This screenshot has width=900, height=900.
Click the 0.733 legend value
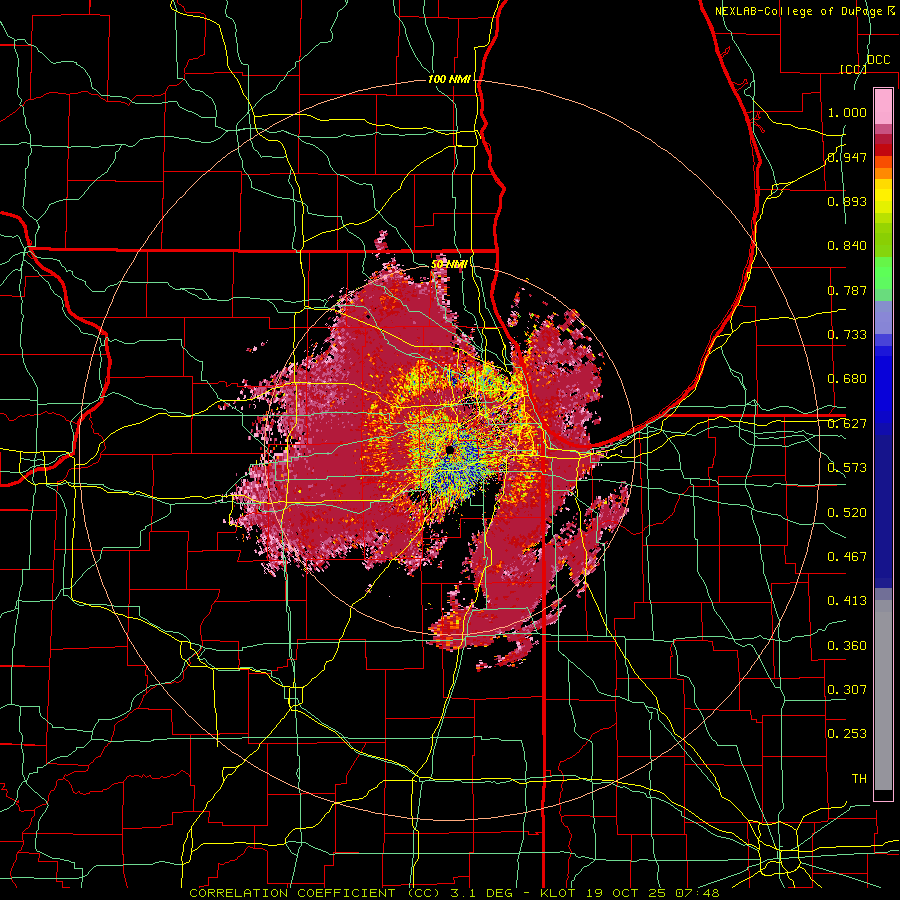point(847,335)
